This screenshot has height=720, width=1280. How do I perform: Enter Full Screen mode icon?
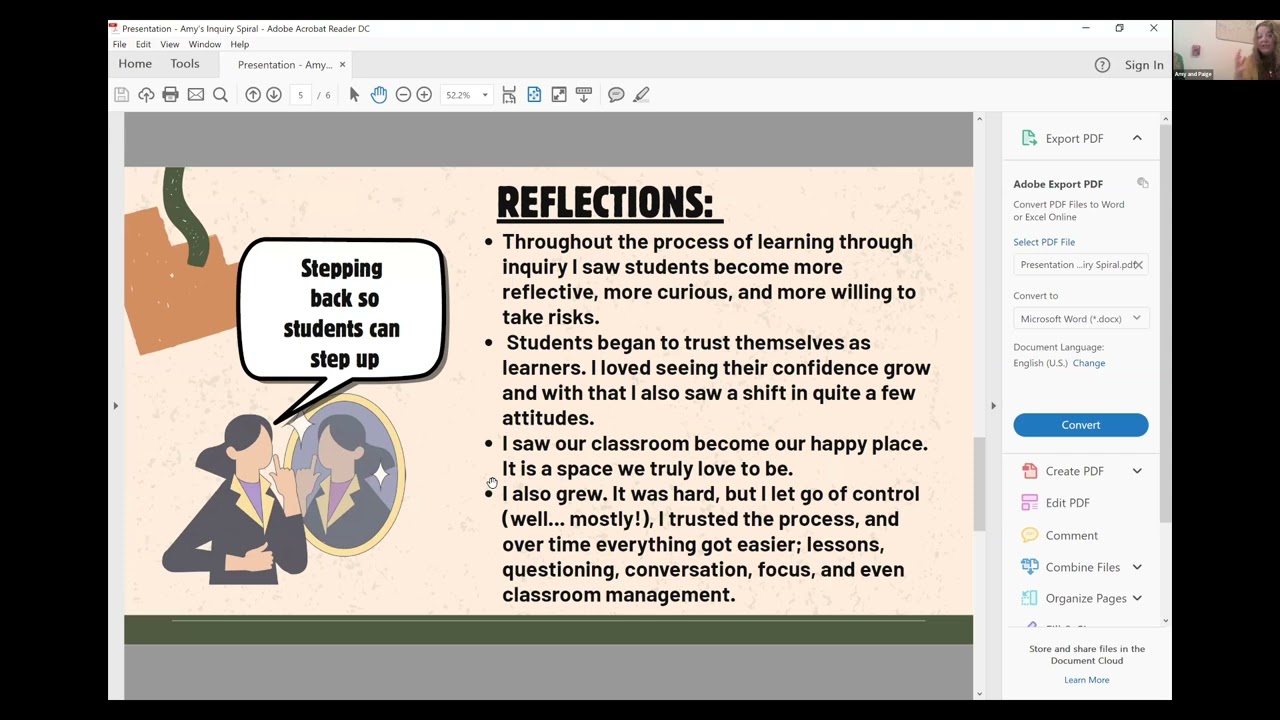[559, 95]
